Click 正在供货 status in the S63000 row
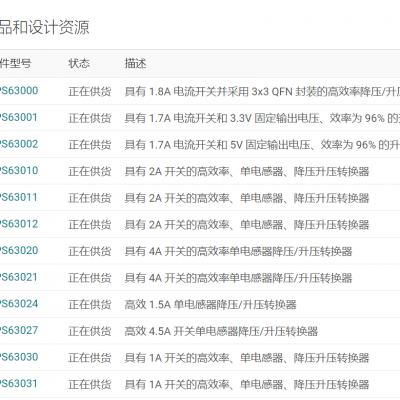The height and width of the screenshot is (400, 400). pyautogui.click(x=90, y=91)
